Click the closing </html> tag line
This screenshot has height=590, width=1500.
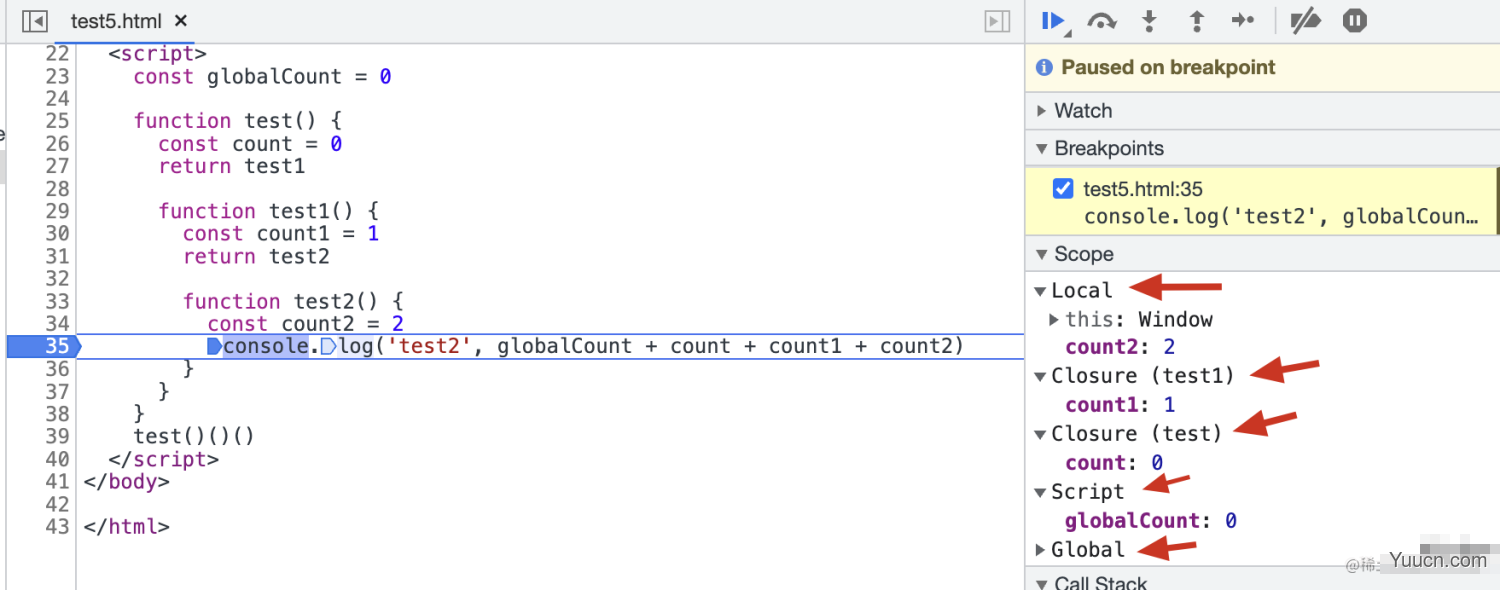tap(127, 527)
